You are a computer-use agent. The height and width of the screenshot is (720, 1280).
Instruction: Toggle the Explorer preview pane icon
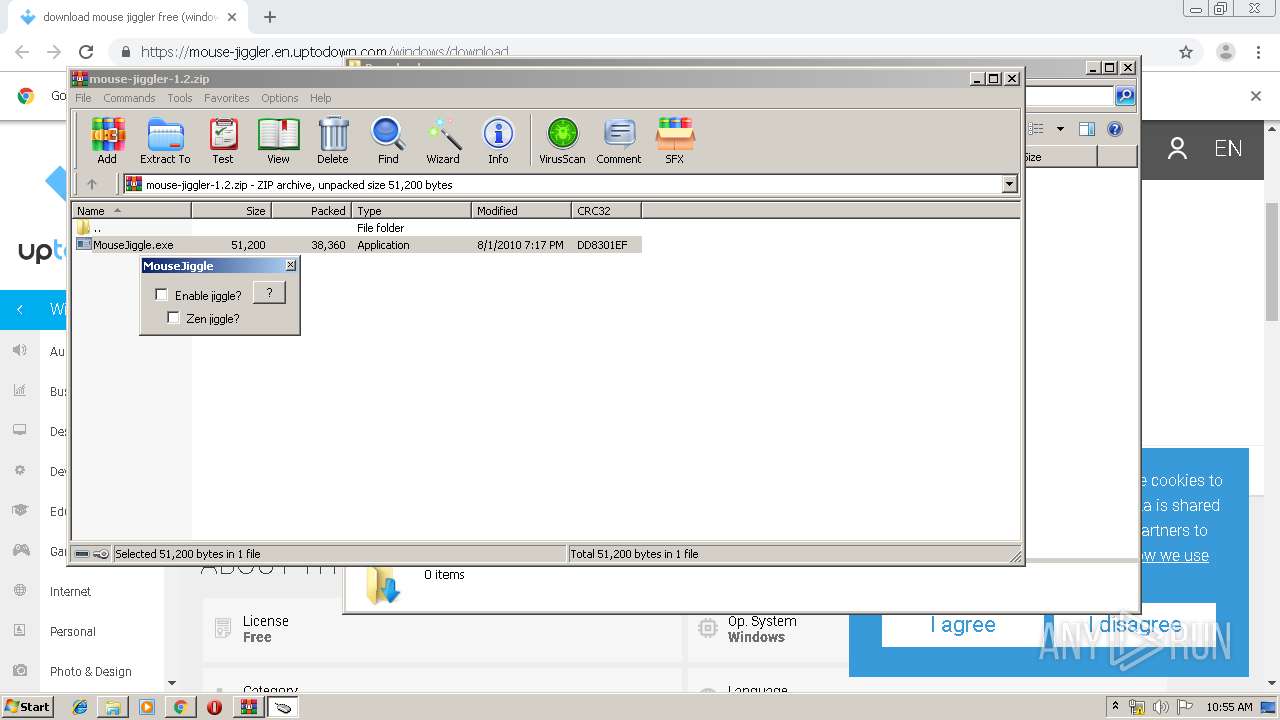[1087, 129]
